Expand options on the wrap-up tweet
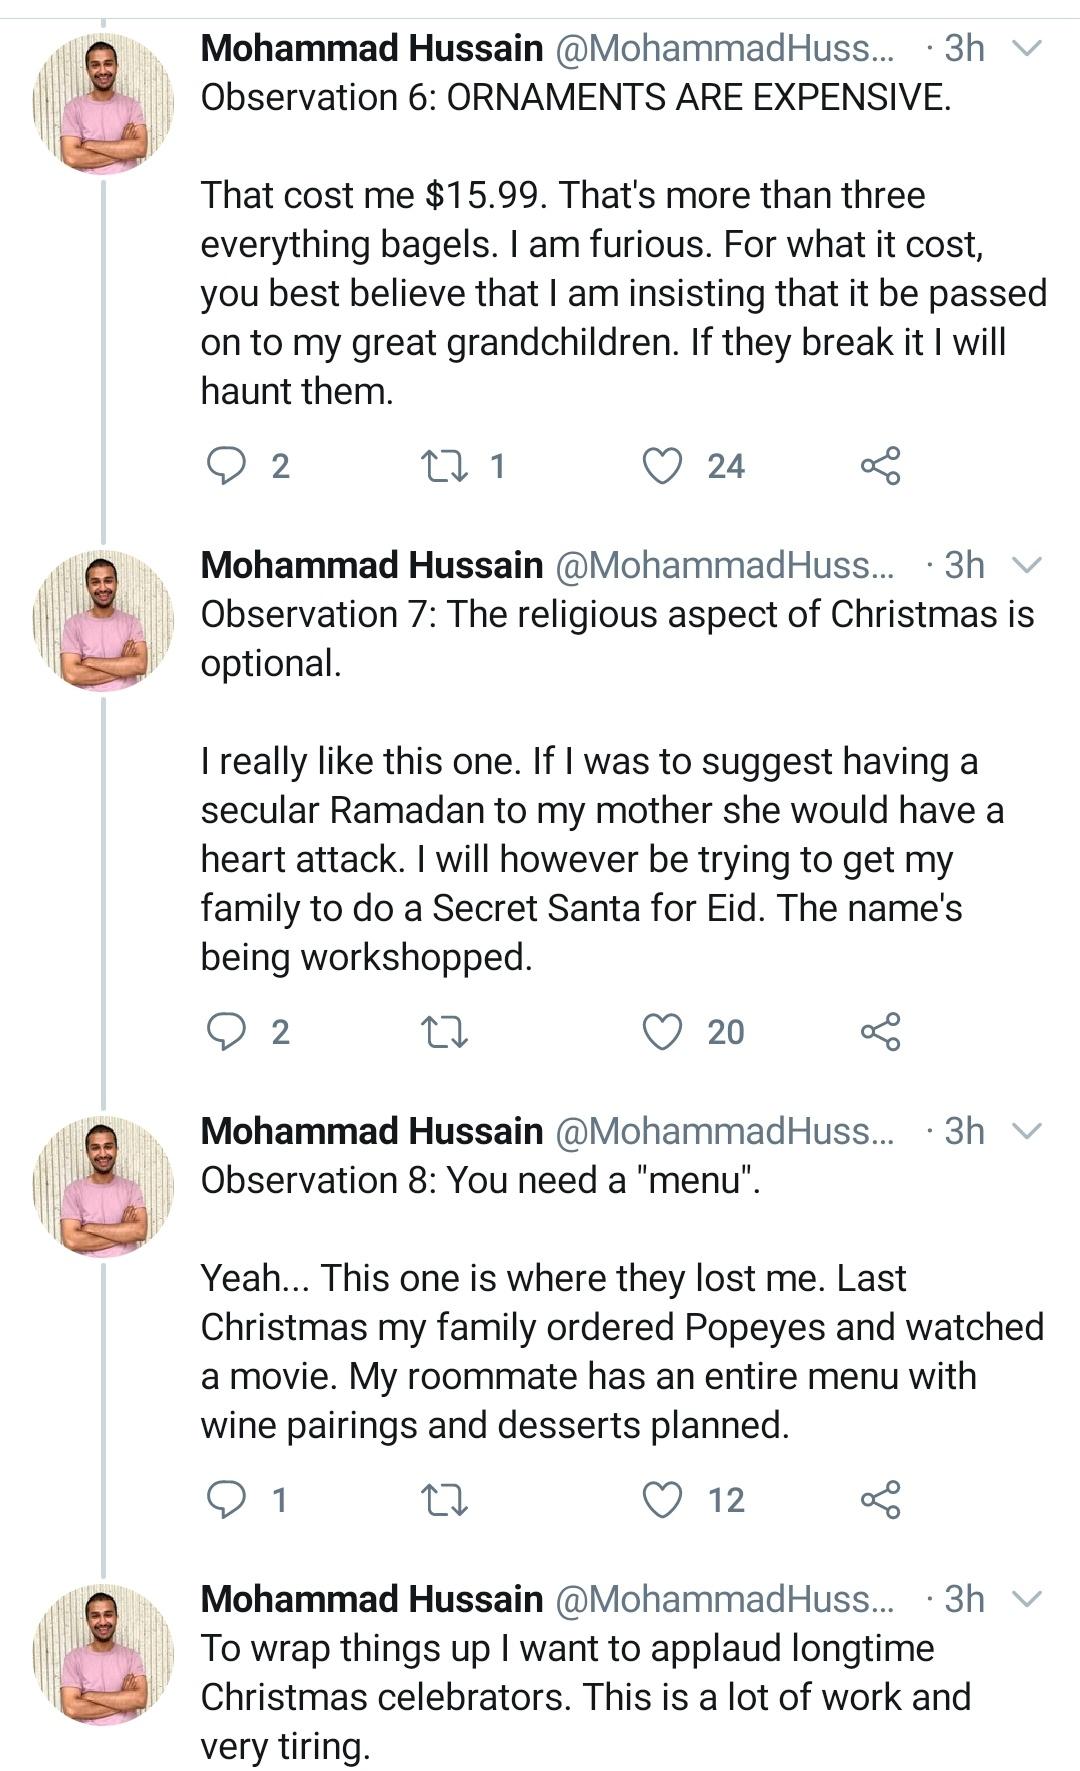1080x1771 pixels. [x=1027, y=1599]
